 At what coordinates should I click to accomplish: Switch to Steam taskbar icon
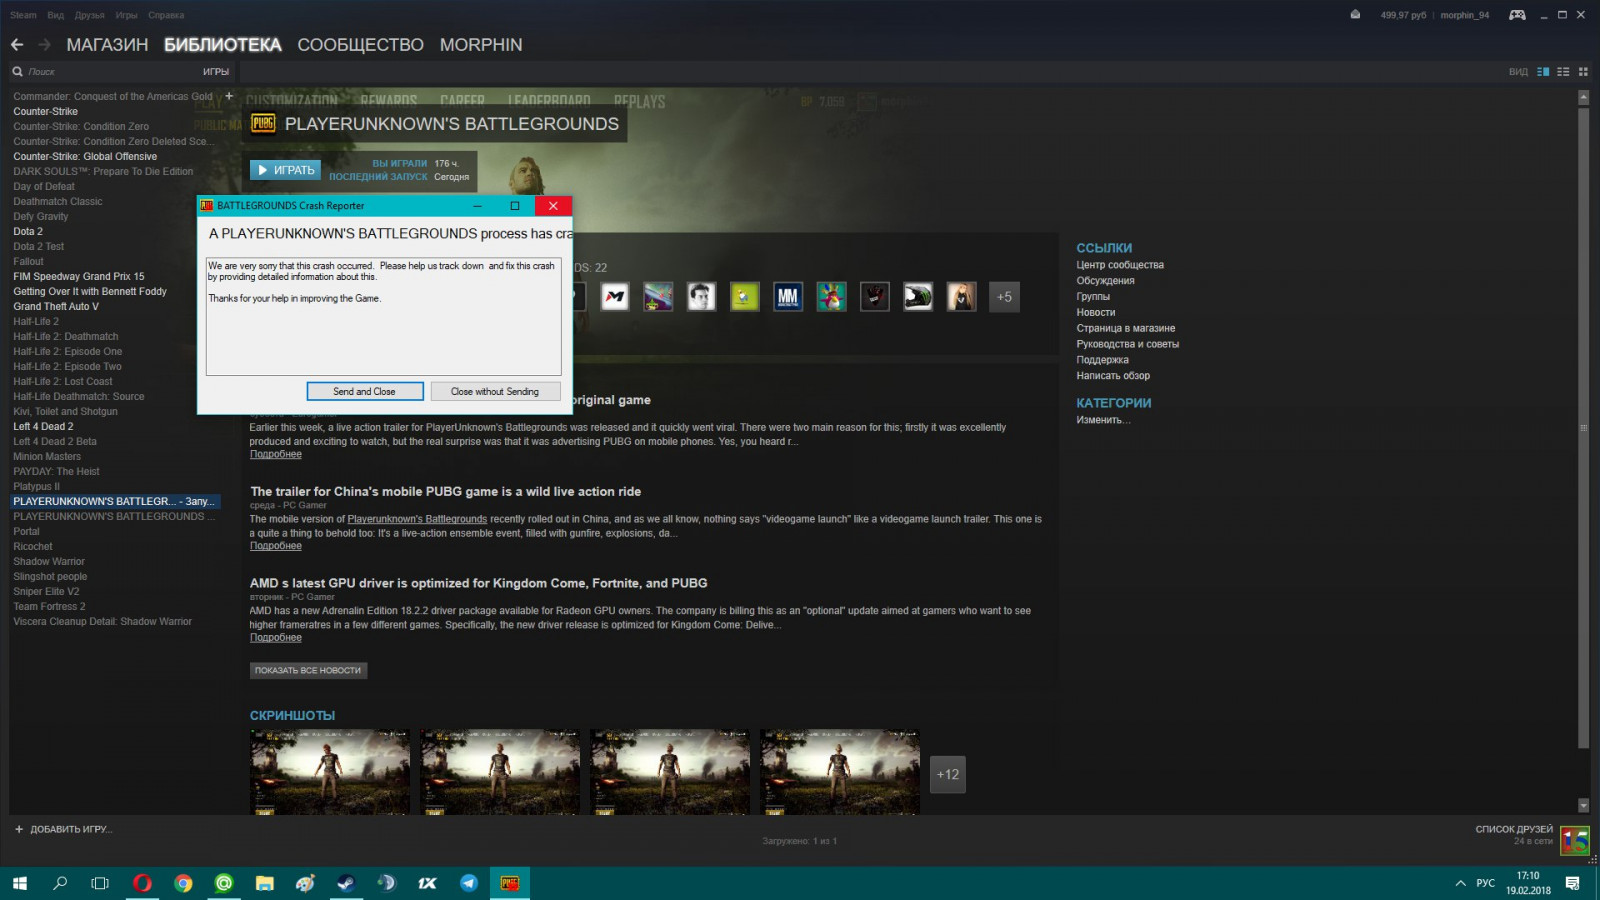346,883
